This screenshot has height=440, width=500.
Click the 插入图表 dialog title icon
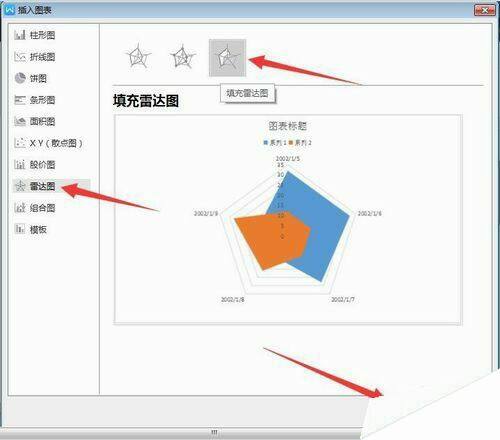point(10,10)
